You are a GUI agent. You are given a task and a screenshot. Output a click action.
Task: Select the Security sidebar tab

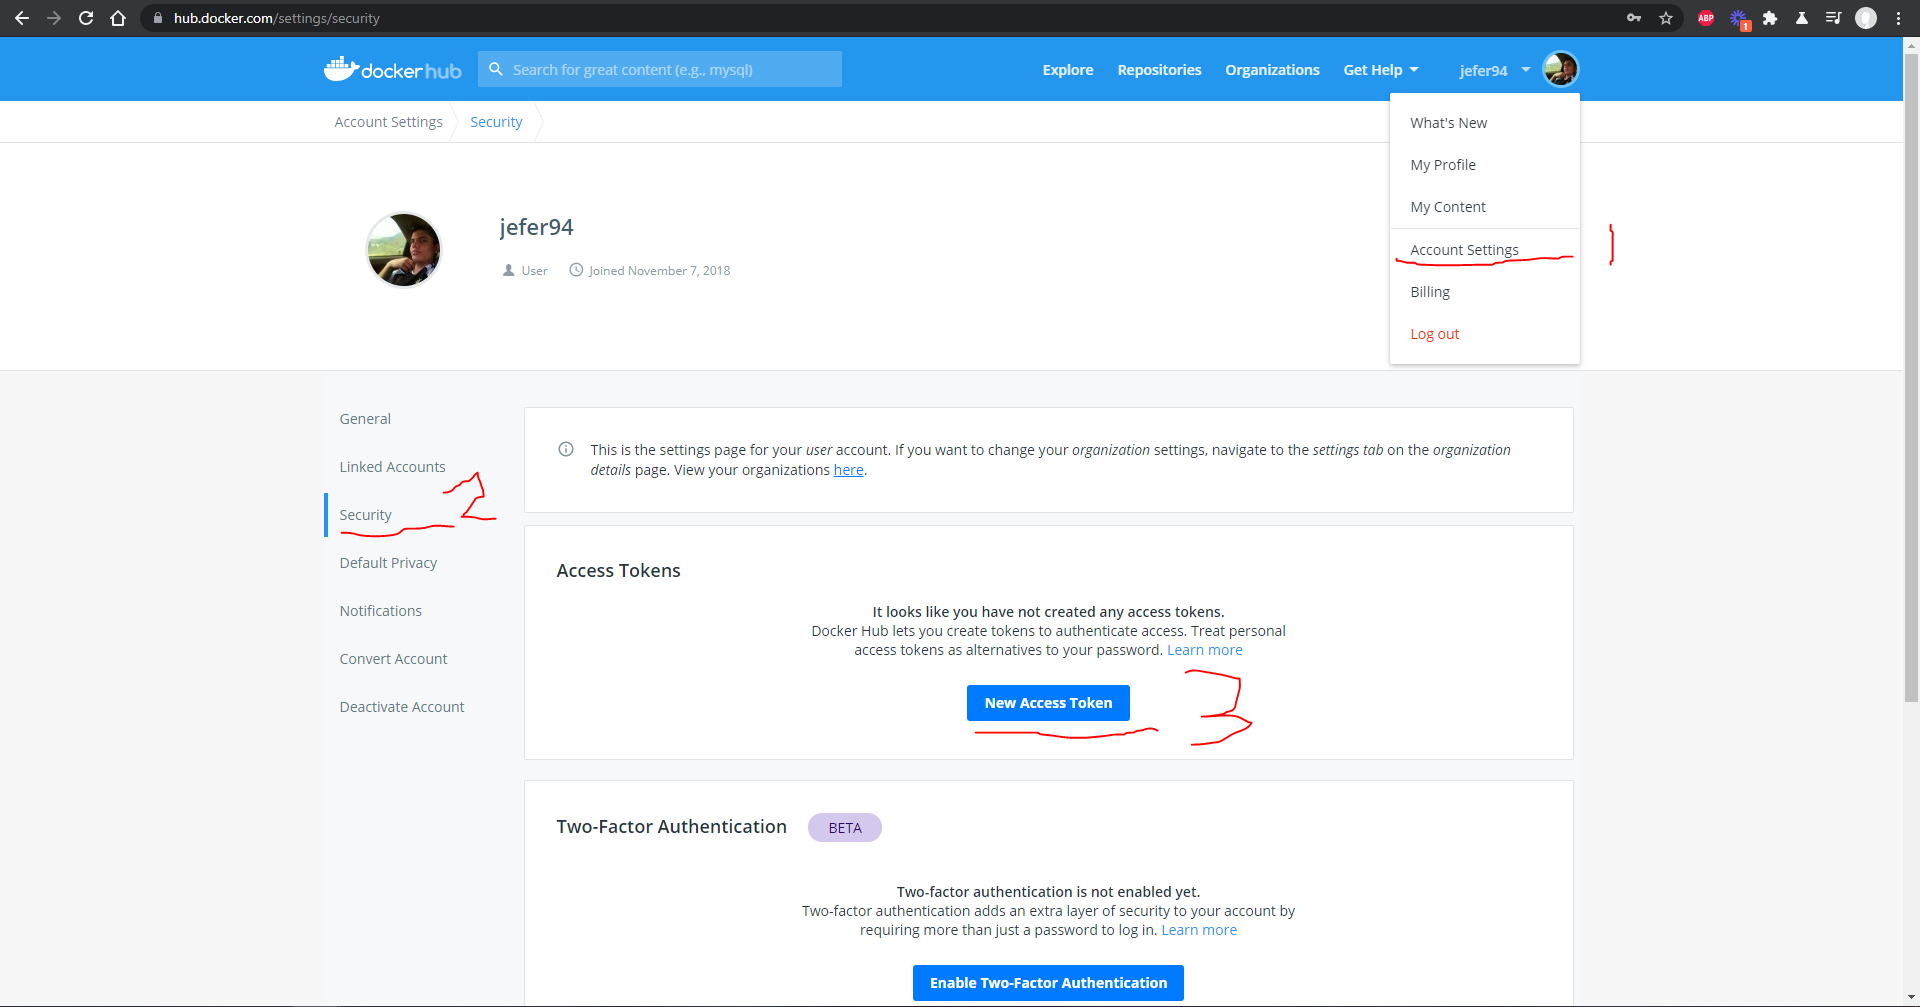click(x=365, y=515)
